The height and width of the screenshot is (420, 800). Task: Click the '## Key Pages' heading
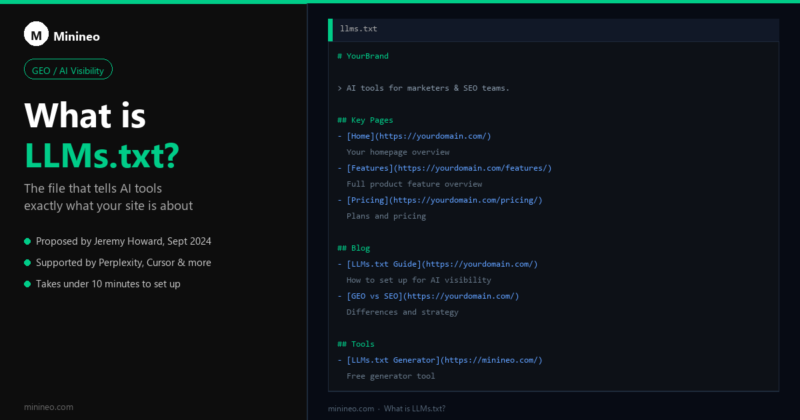tap(365, 120)
